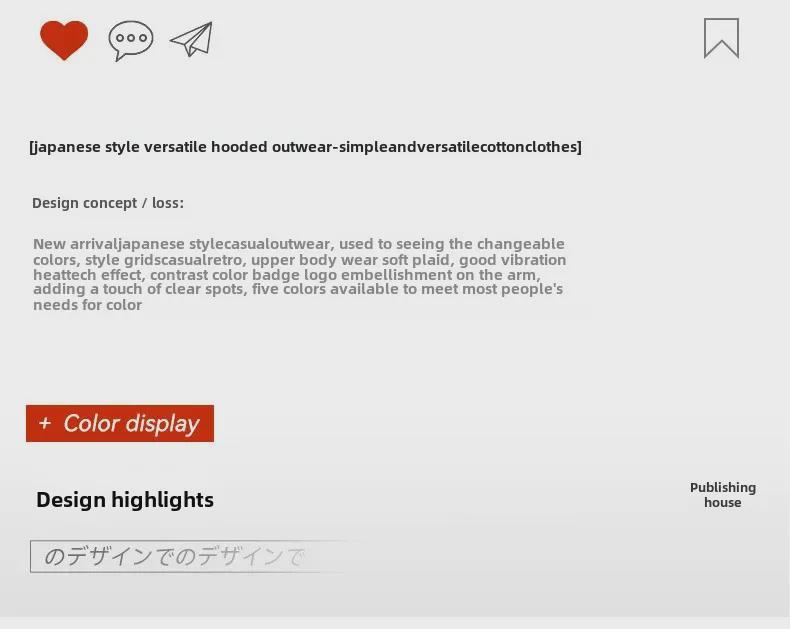Select the Design highlights heading
790x629 pixels.
[125, 500]
